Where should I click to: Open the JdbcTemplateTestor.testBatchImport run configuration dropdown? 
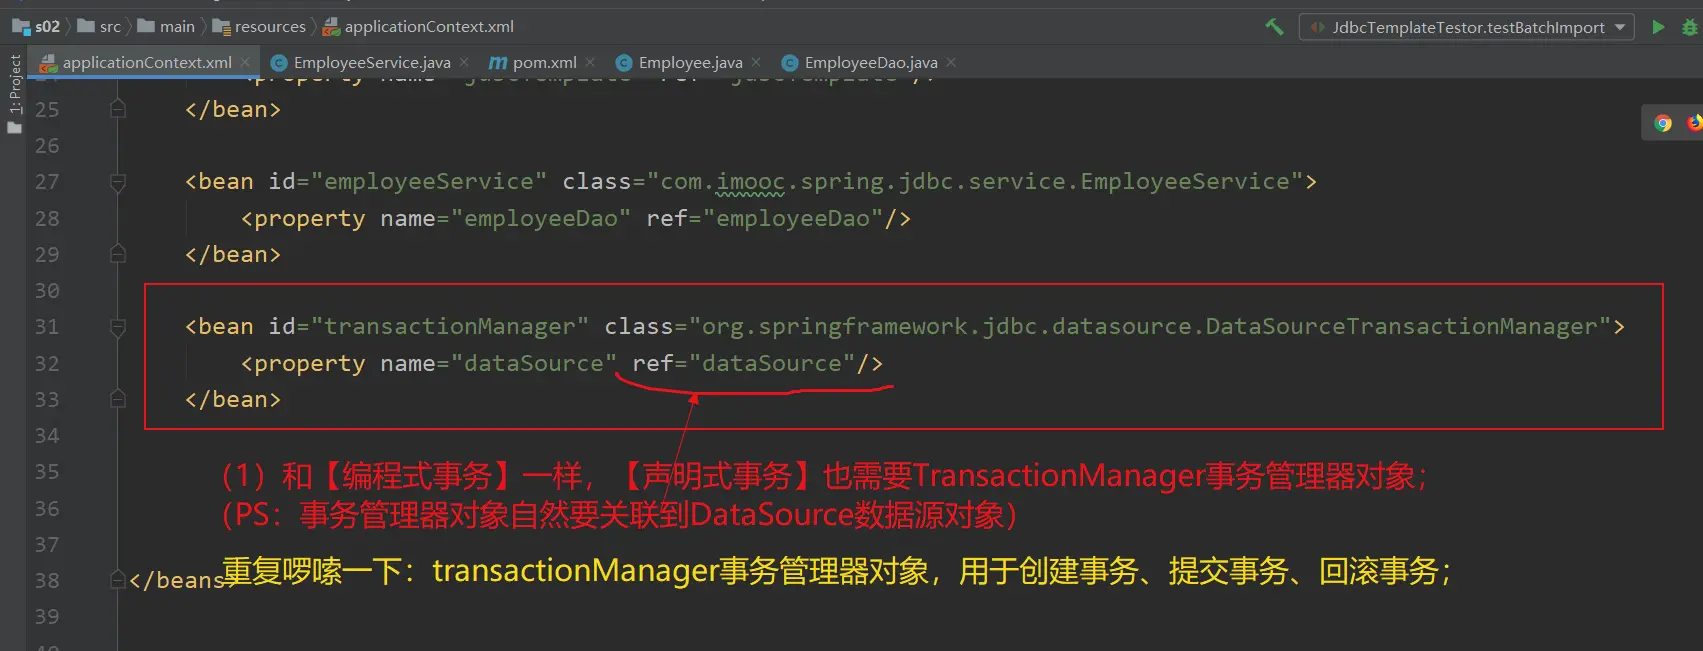click(1467, 27)
